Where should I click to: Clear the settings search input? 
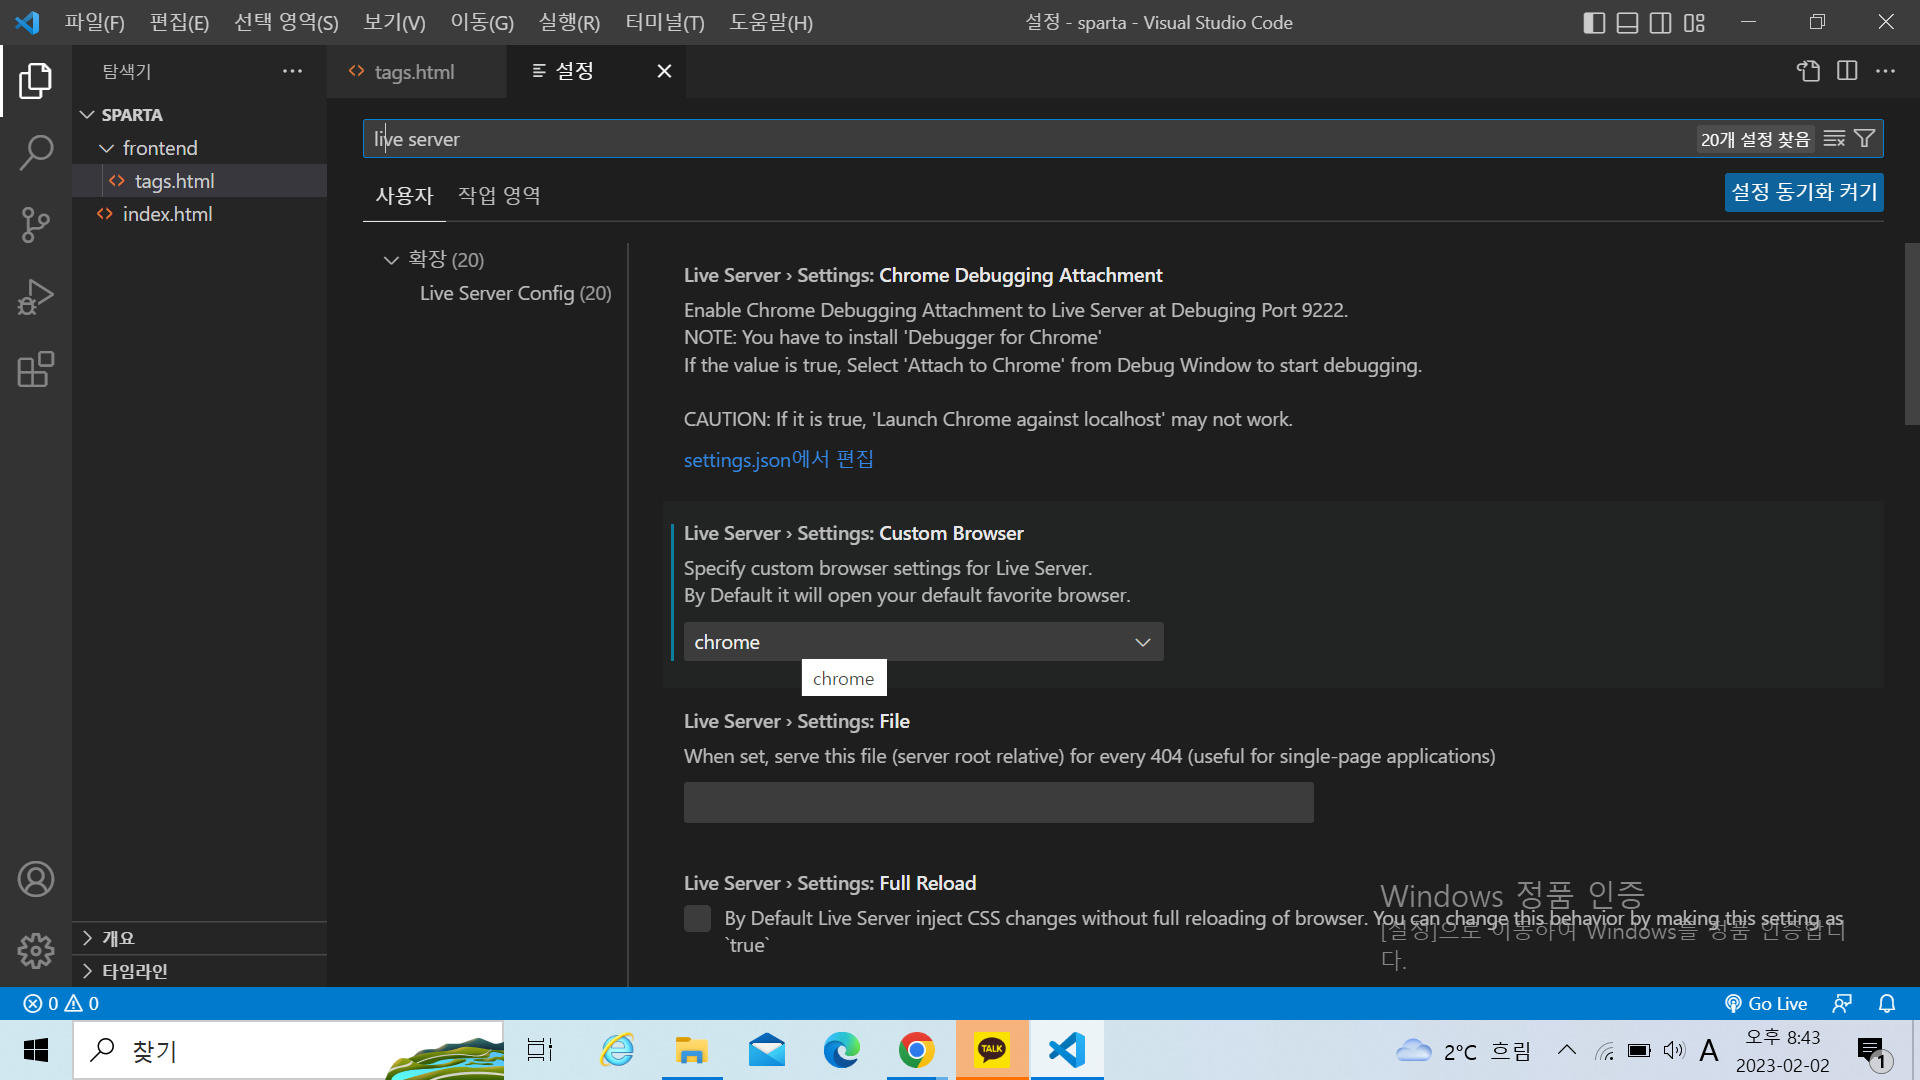(x=1834, y=139)
